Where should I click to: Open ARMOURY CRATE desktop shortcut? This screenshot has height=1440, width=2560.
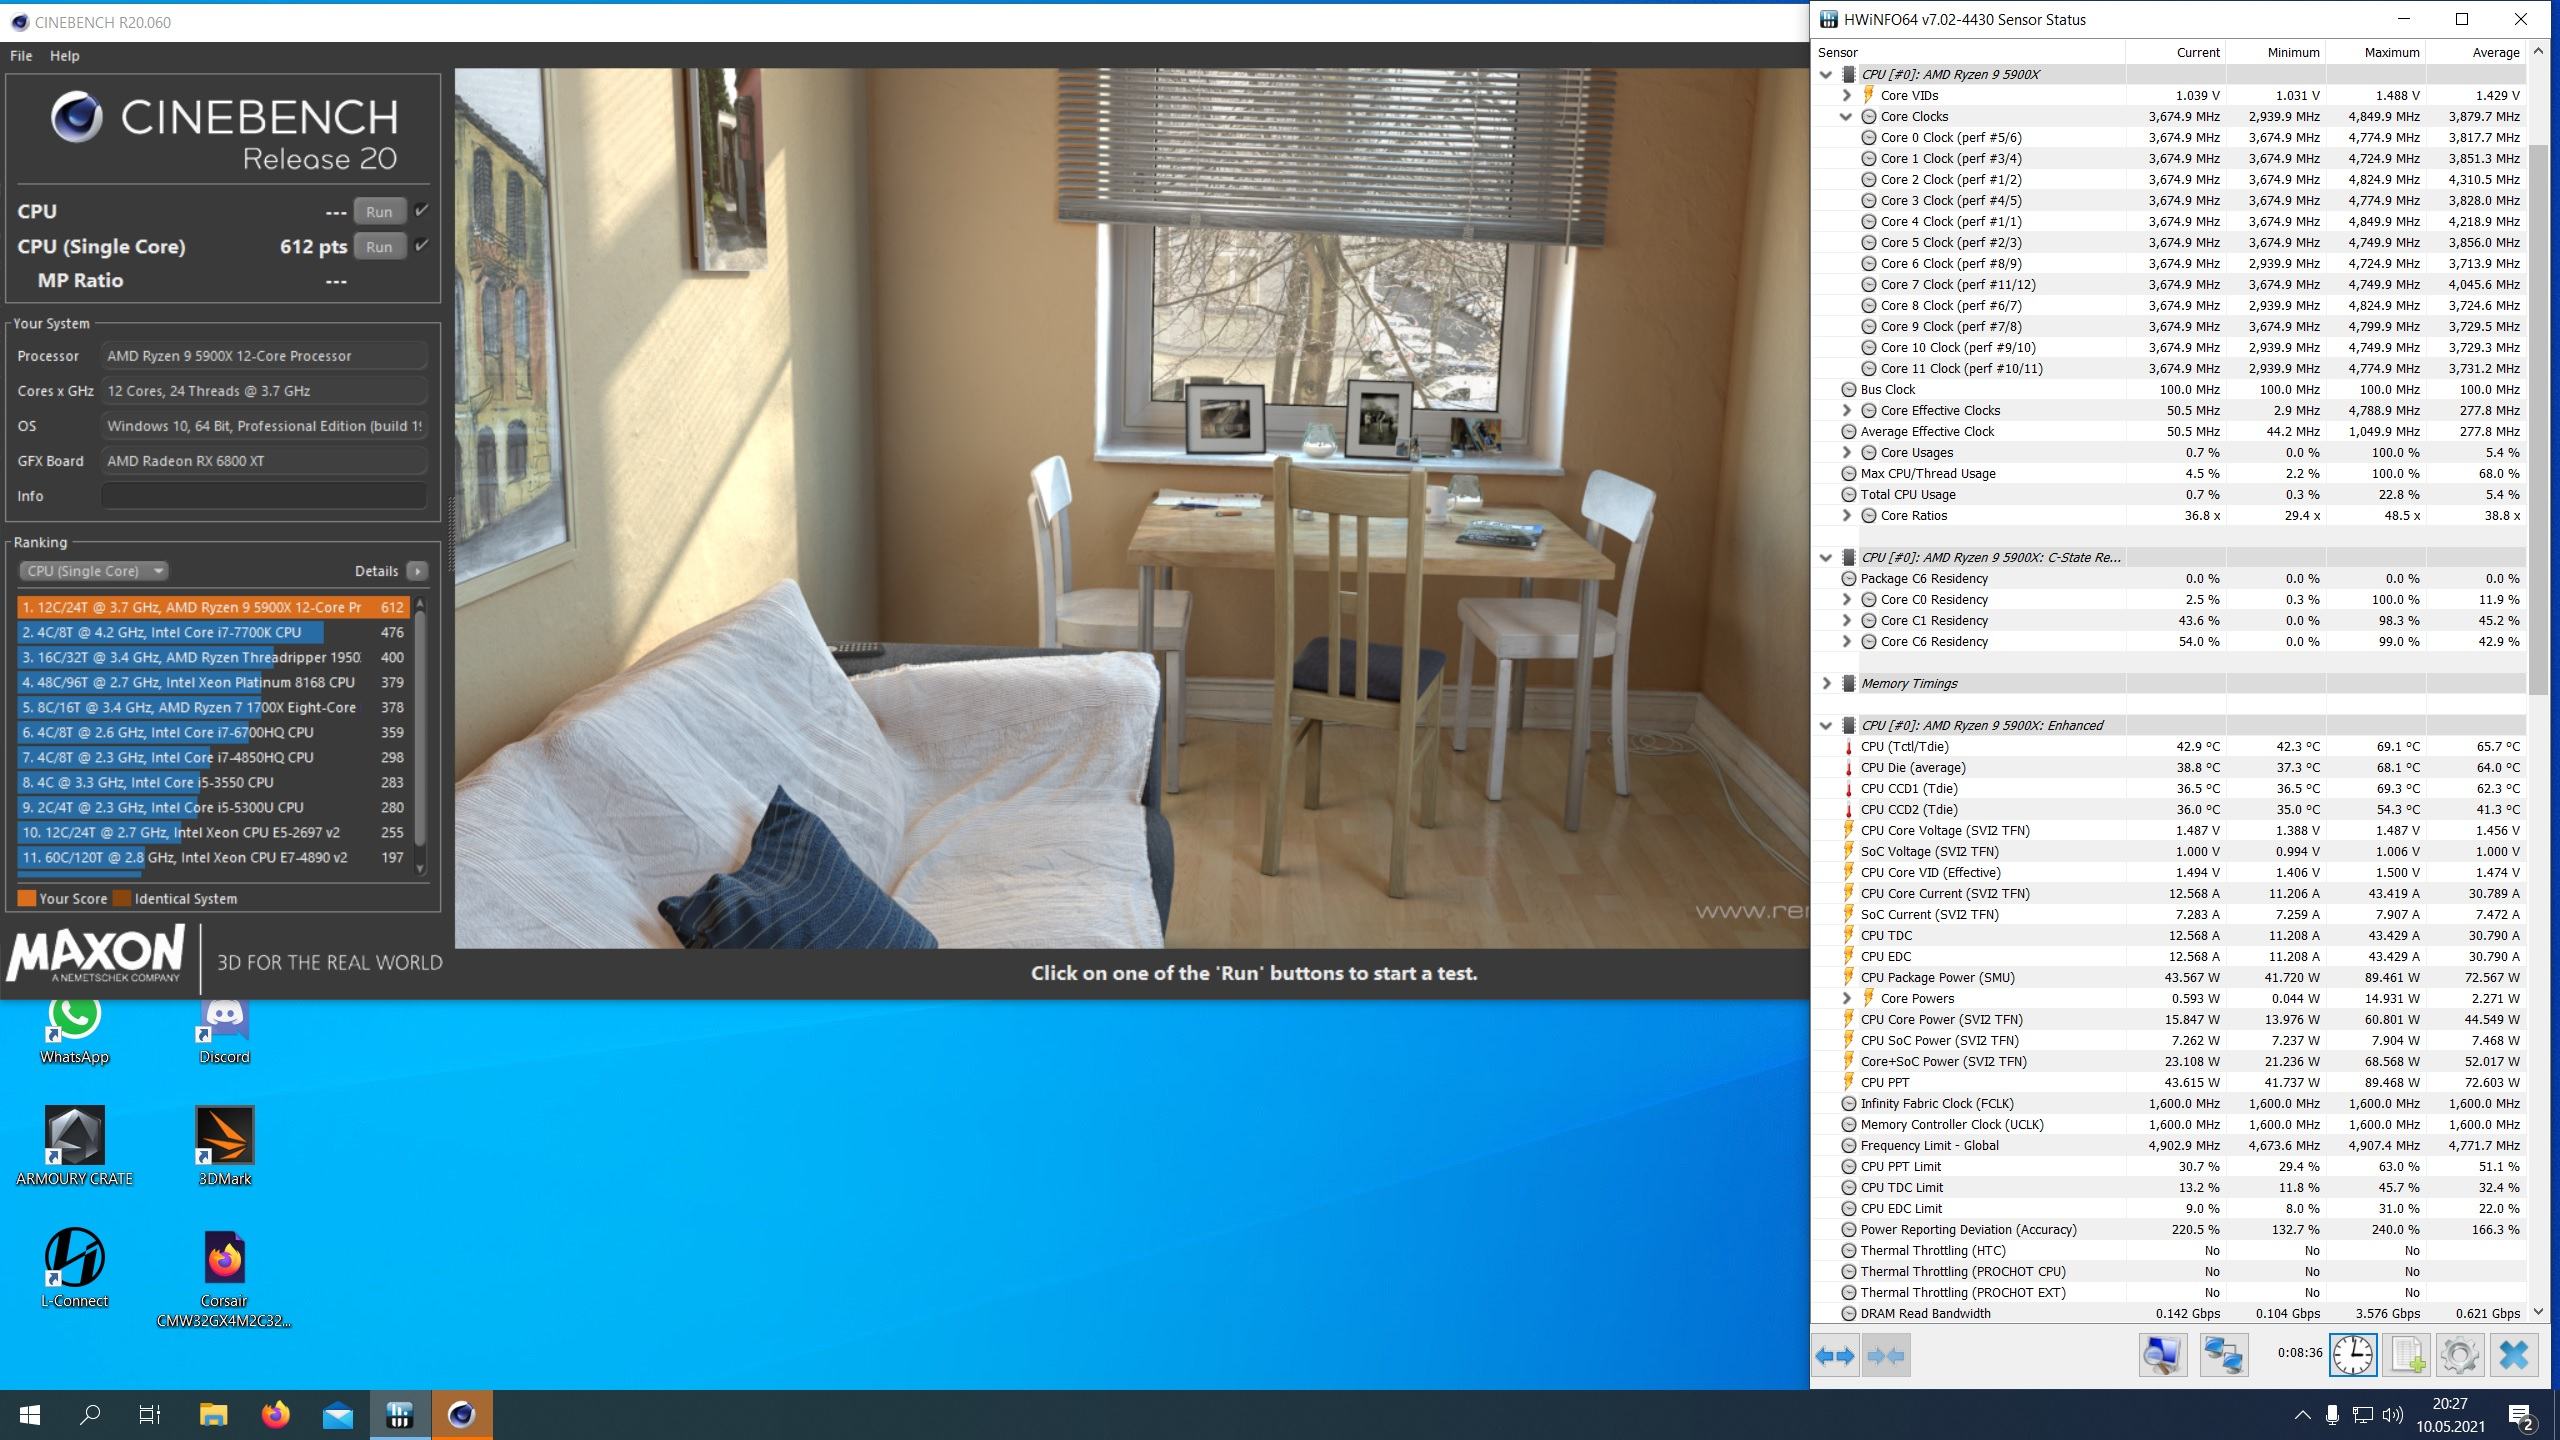tap(74, 1146)
